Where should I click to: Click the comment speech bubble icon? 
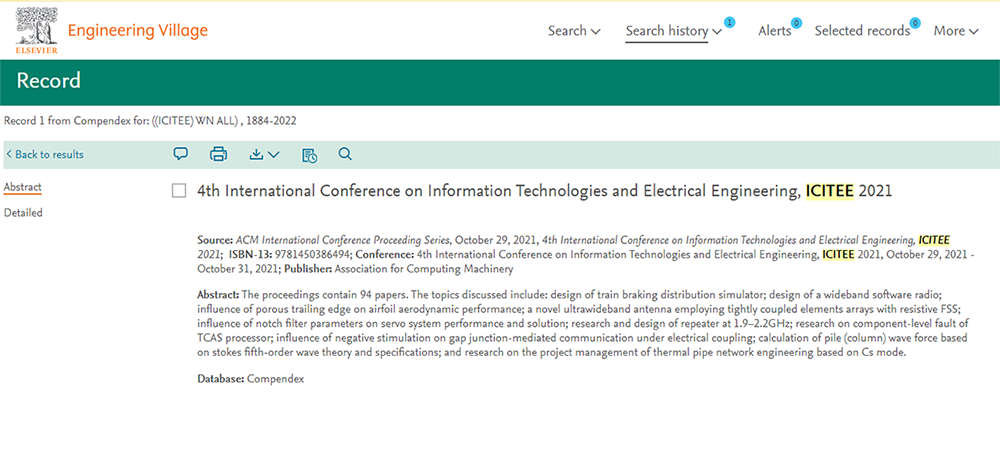click(x=181, y=154)
